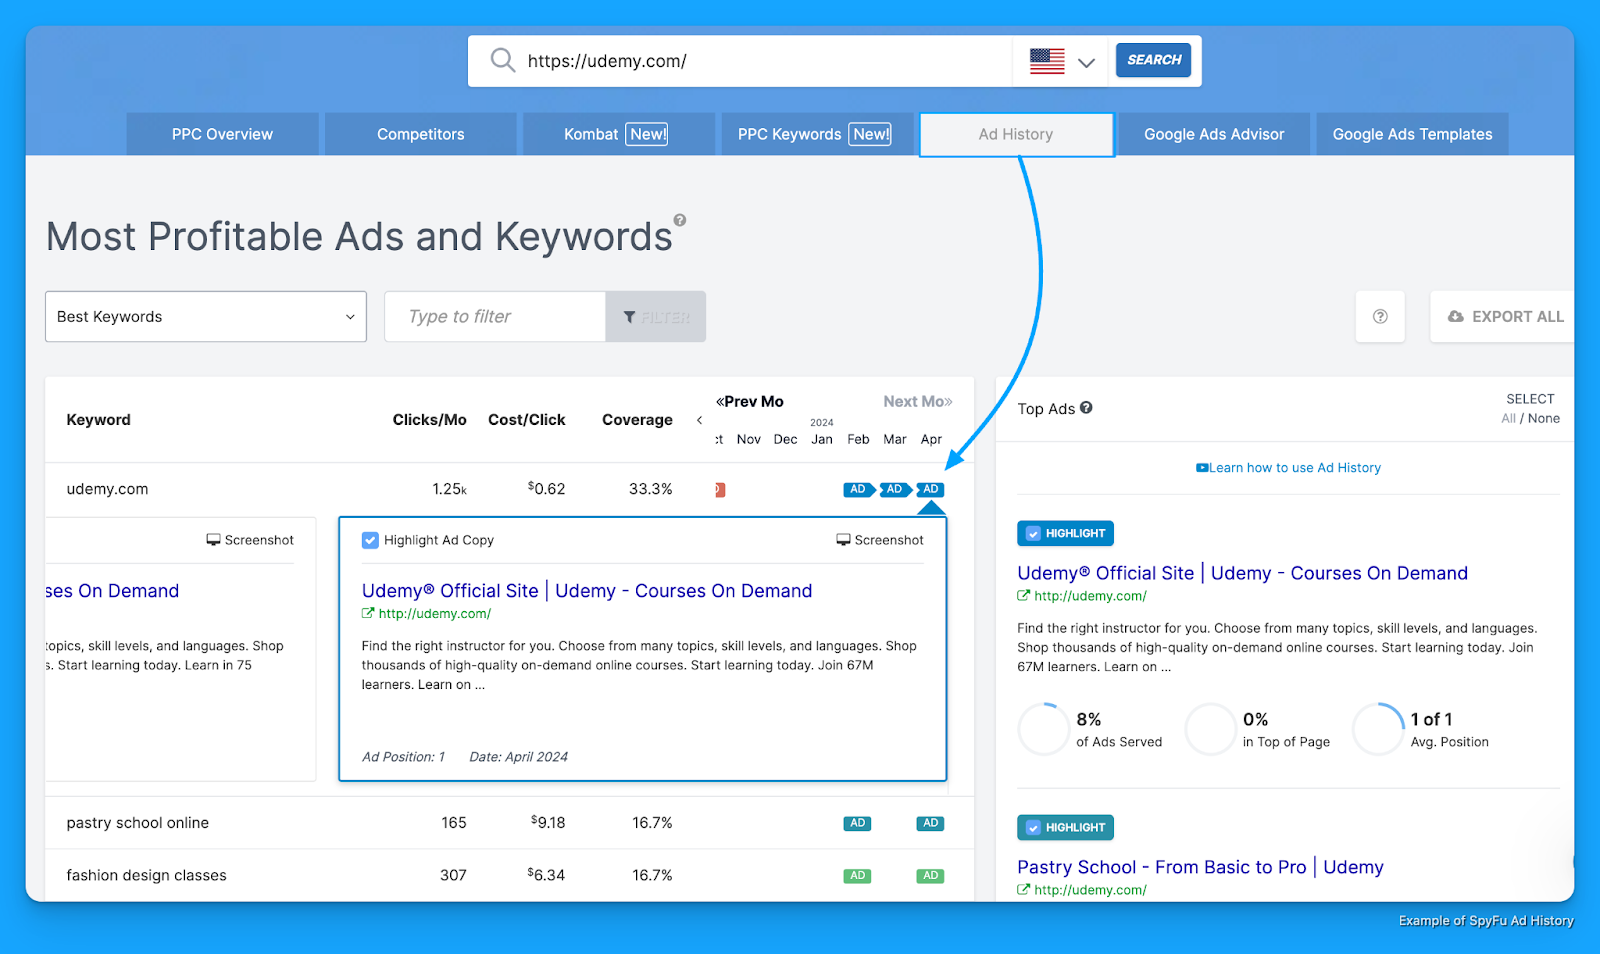Toggle HIGHLIGHT on the Pastry School ad
The width and height of the screenshot is (1600, 954).
click(1065, 827)
